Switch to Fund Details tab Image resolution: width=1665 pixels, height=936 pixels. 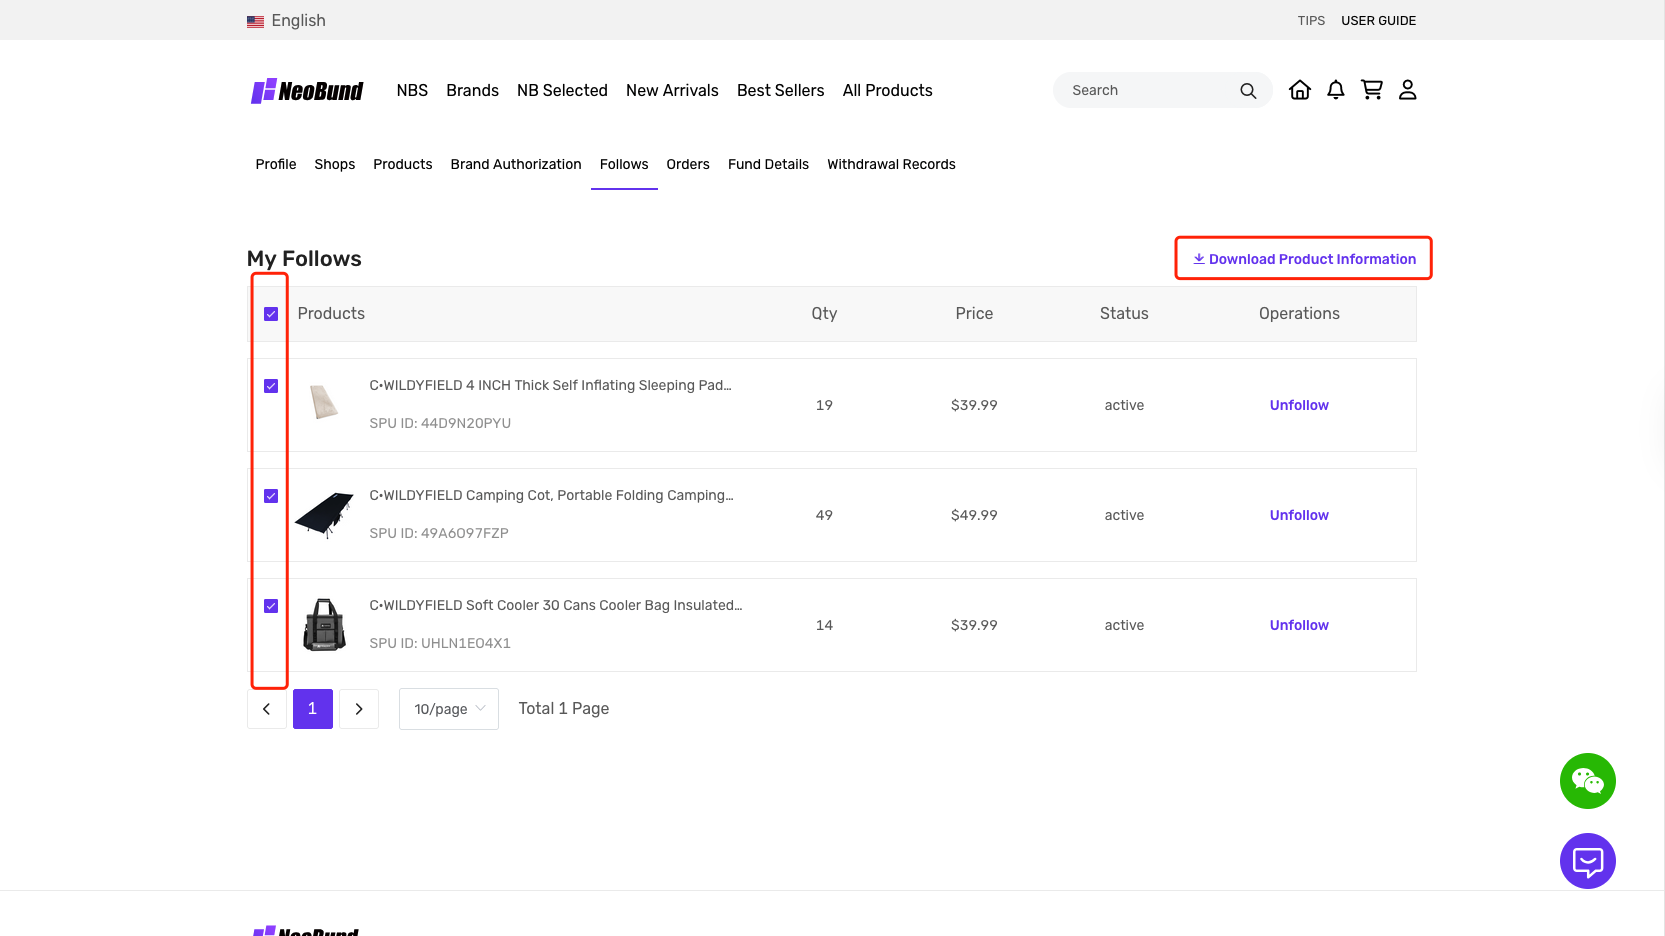(768, 164)
